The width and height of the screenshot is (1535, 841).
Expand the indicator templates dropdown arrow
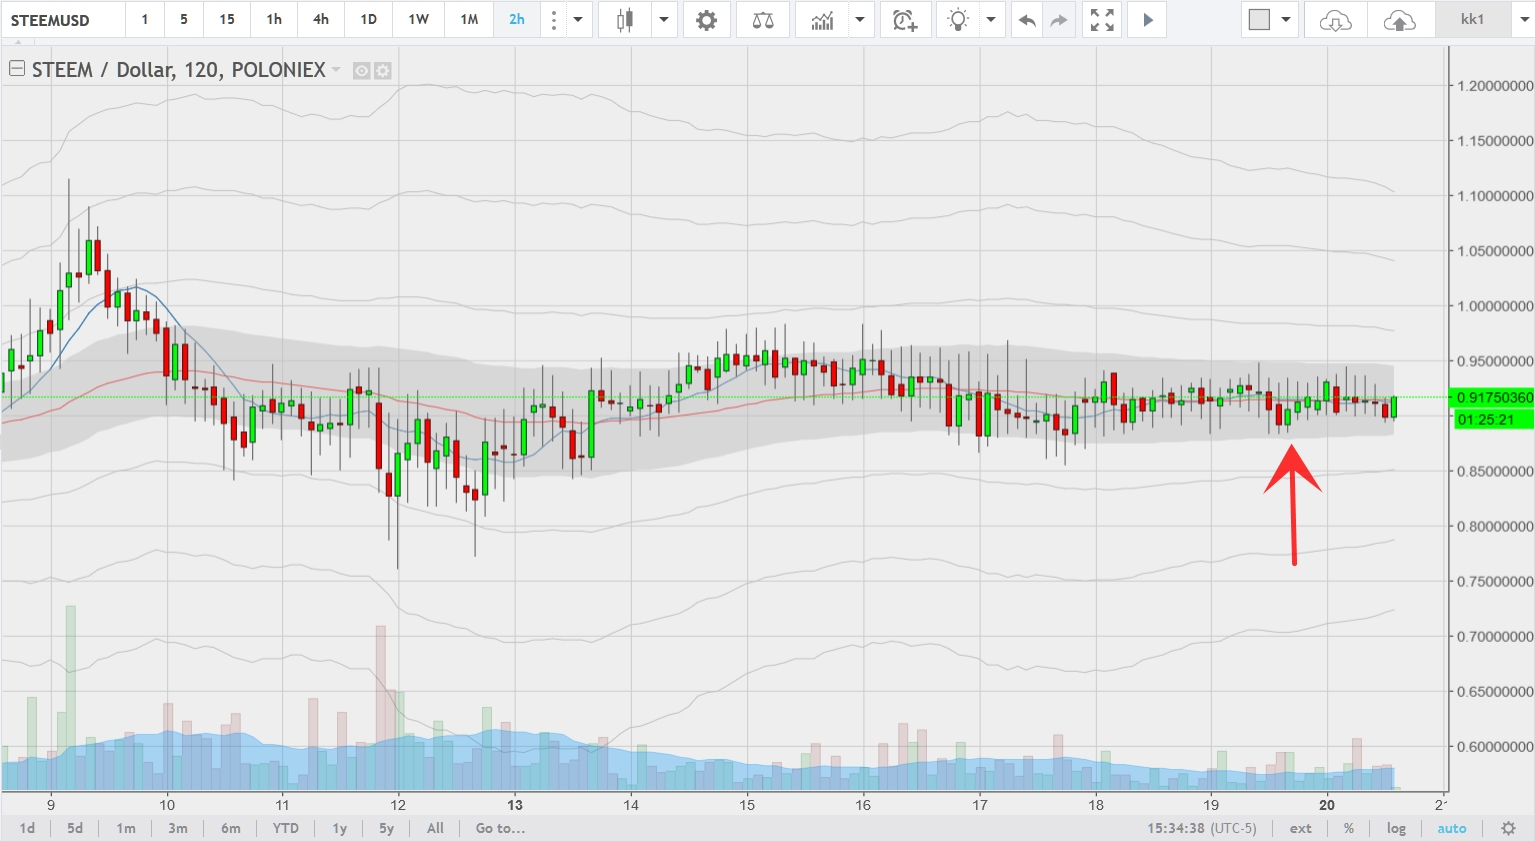tap(859, 20)
